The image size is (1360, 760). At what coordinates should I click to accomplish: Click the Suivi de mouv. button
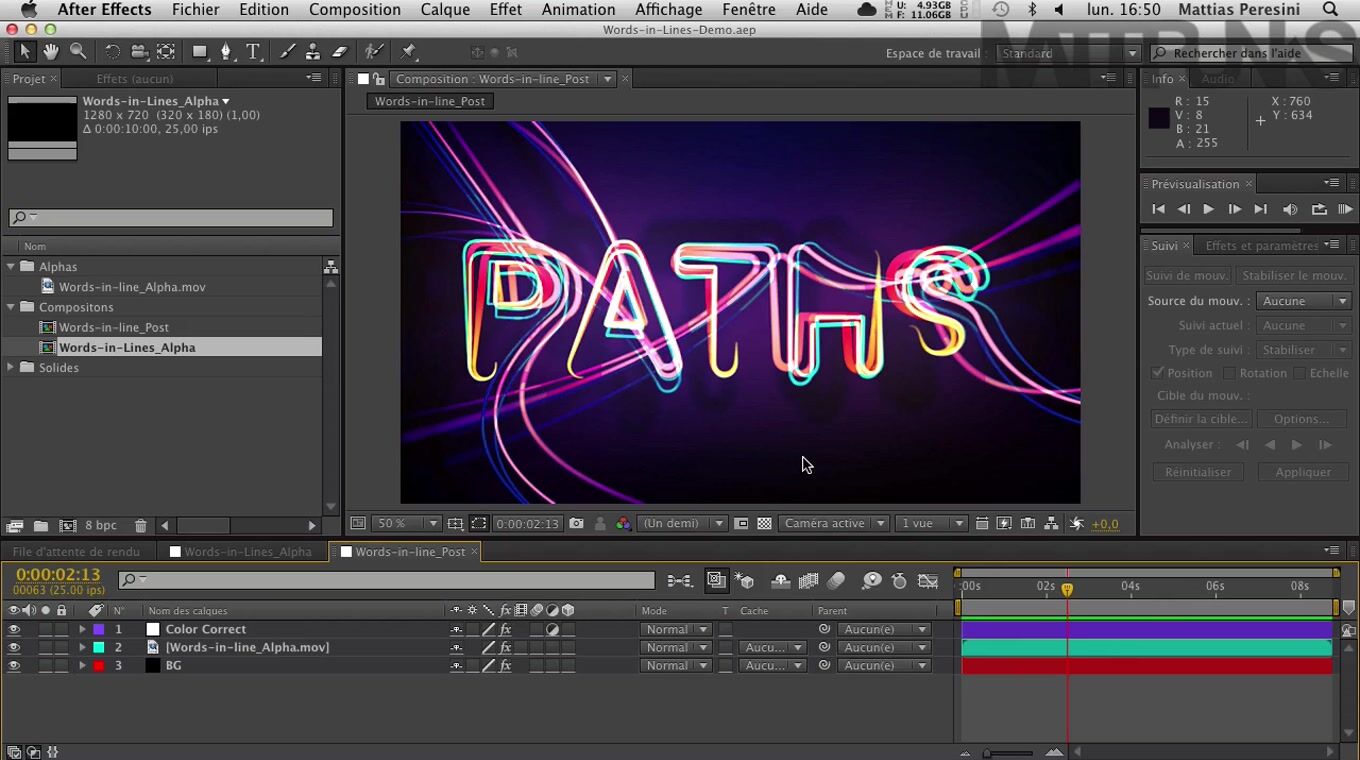click(1187, 275)
